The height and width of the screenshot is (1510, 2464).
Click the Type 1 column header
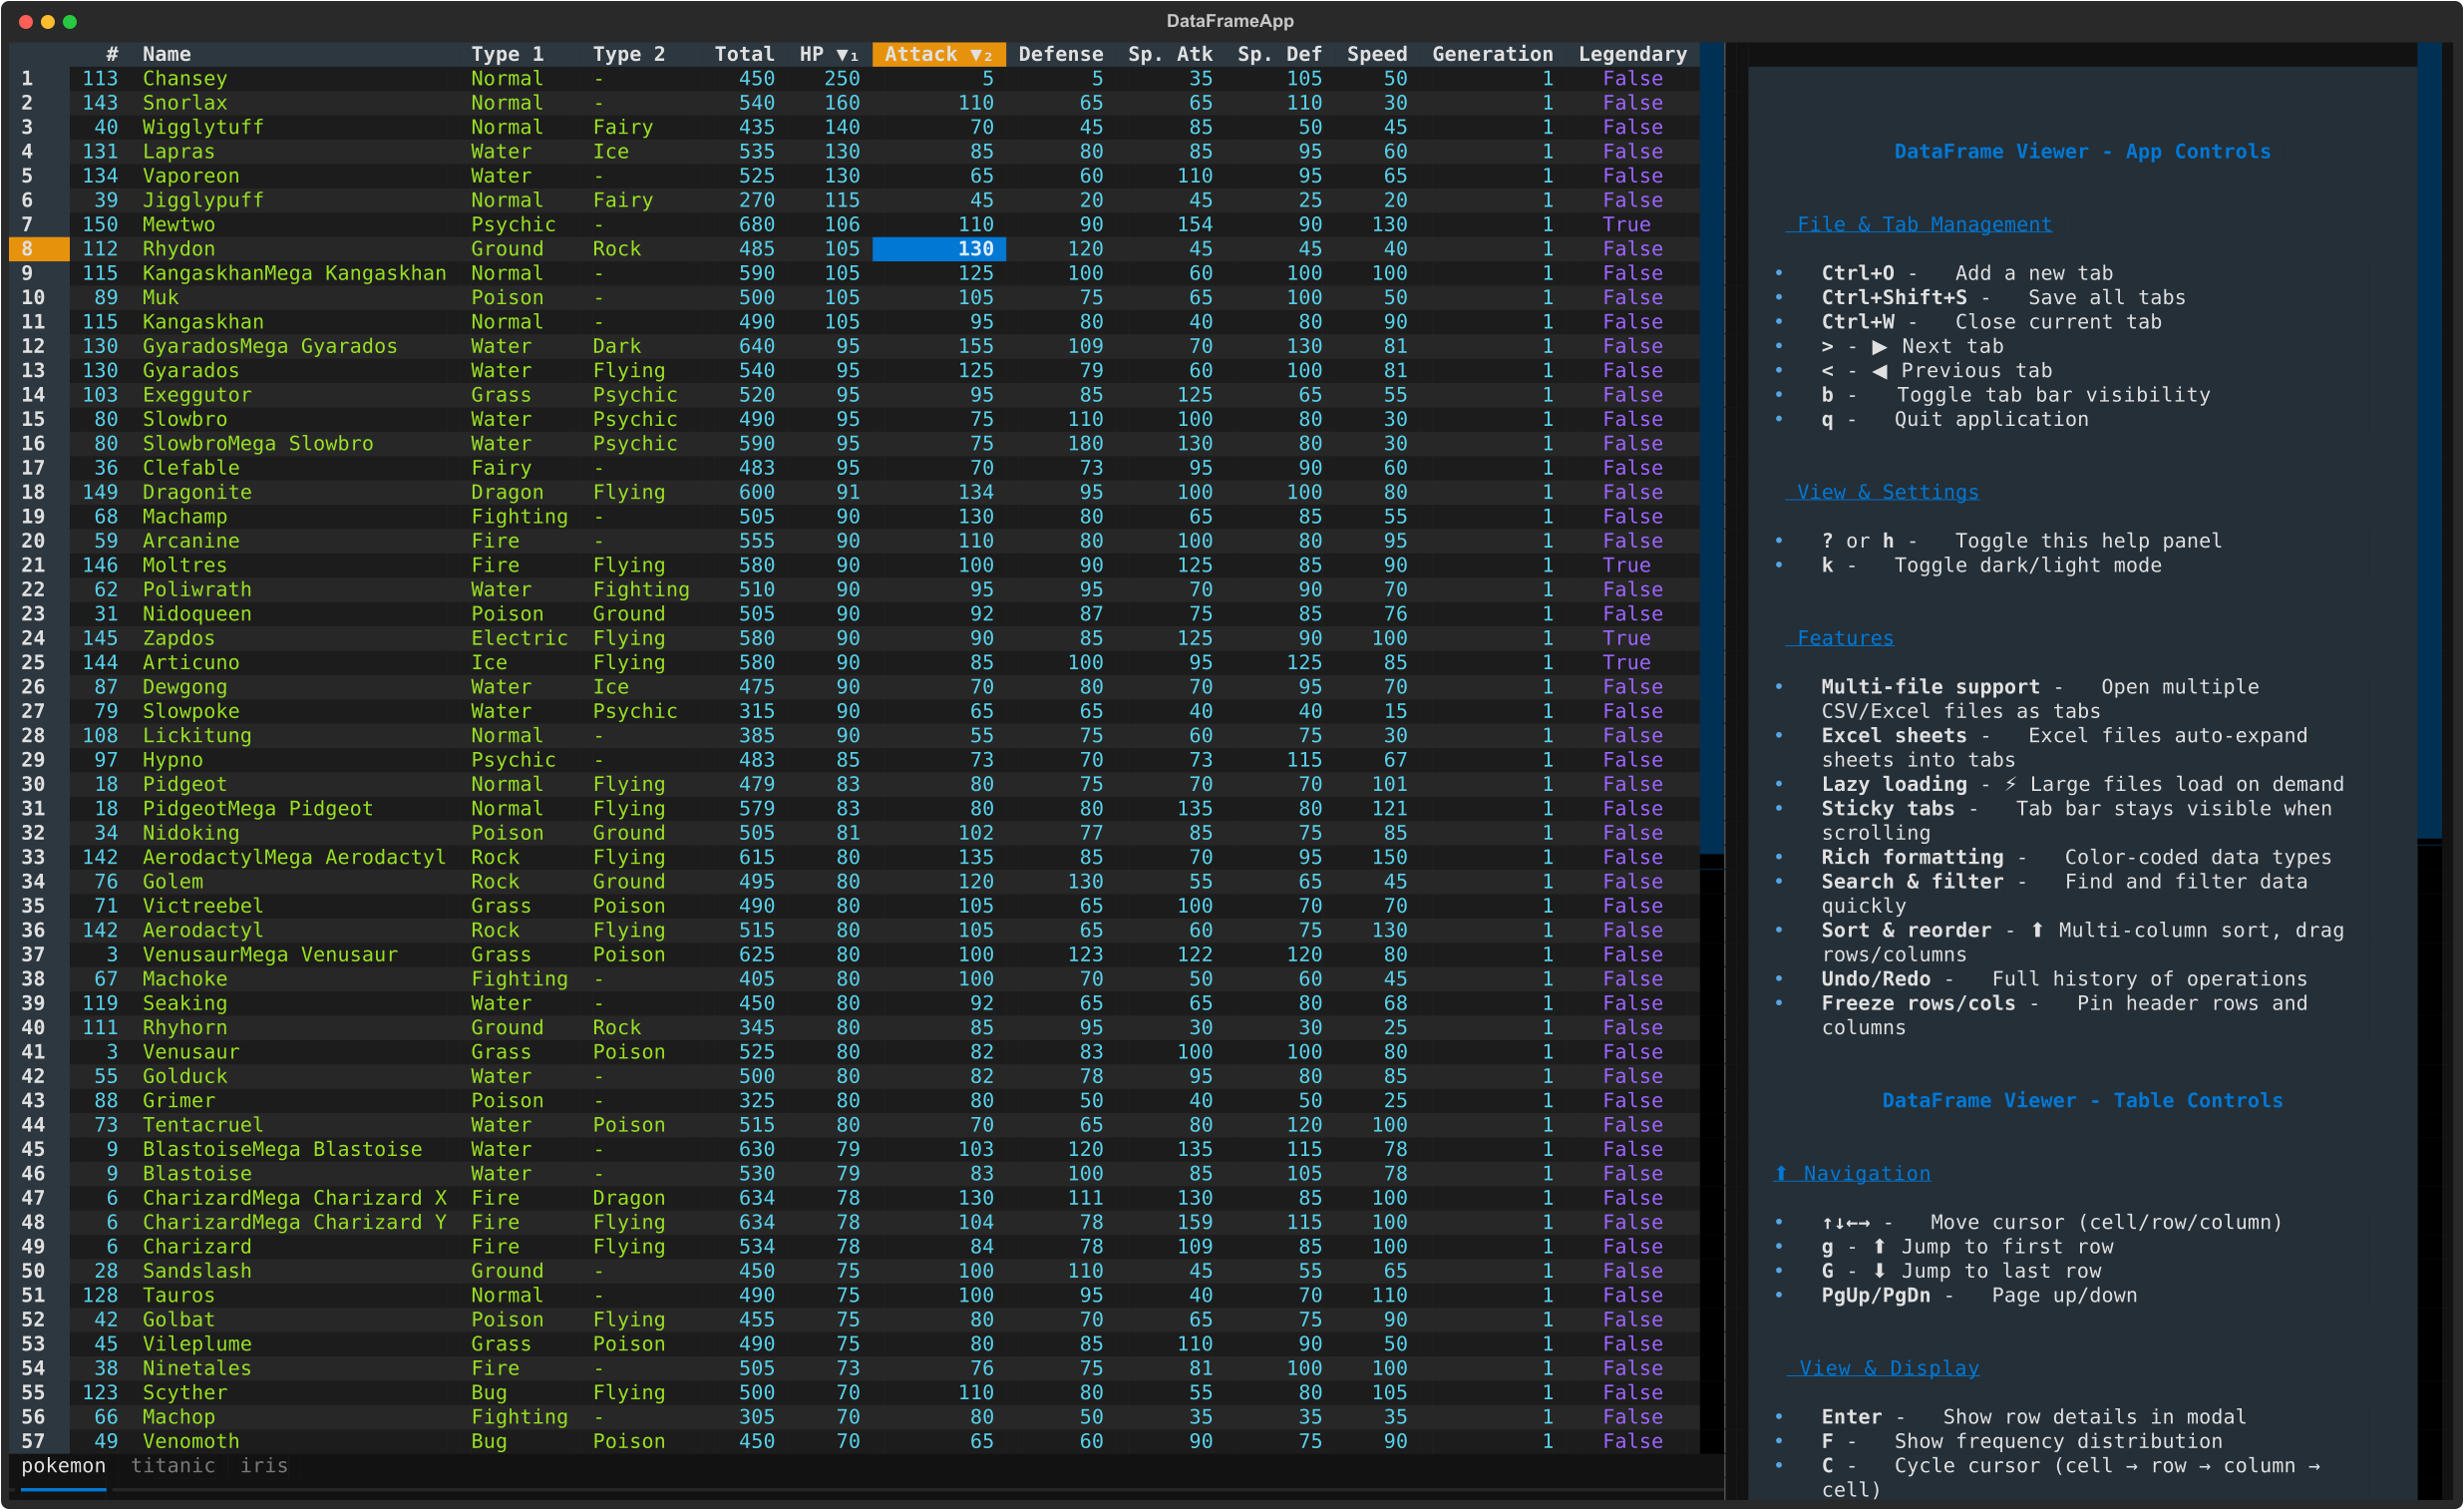pos(507,54)
